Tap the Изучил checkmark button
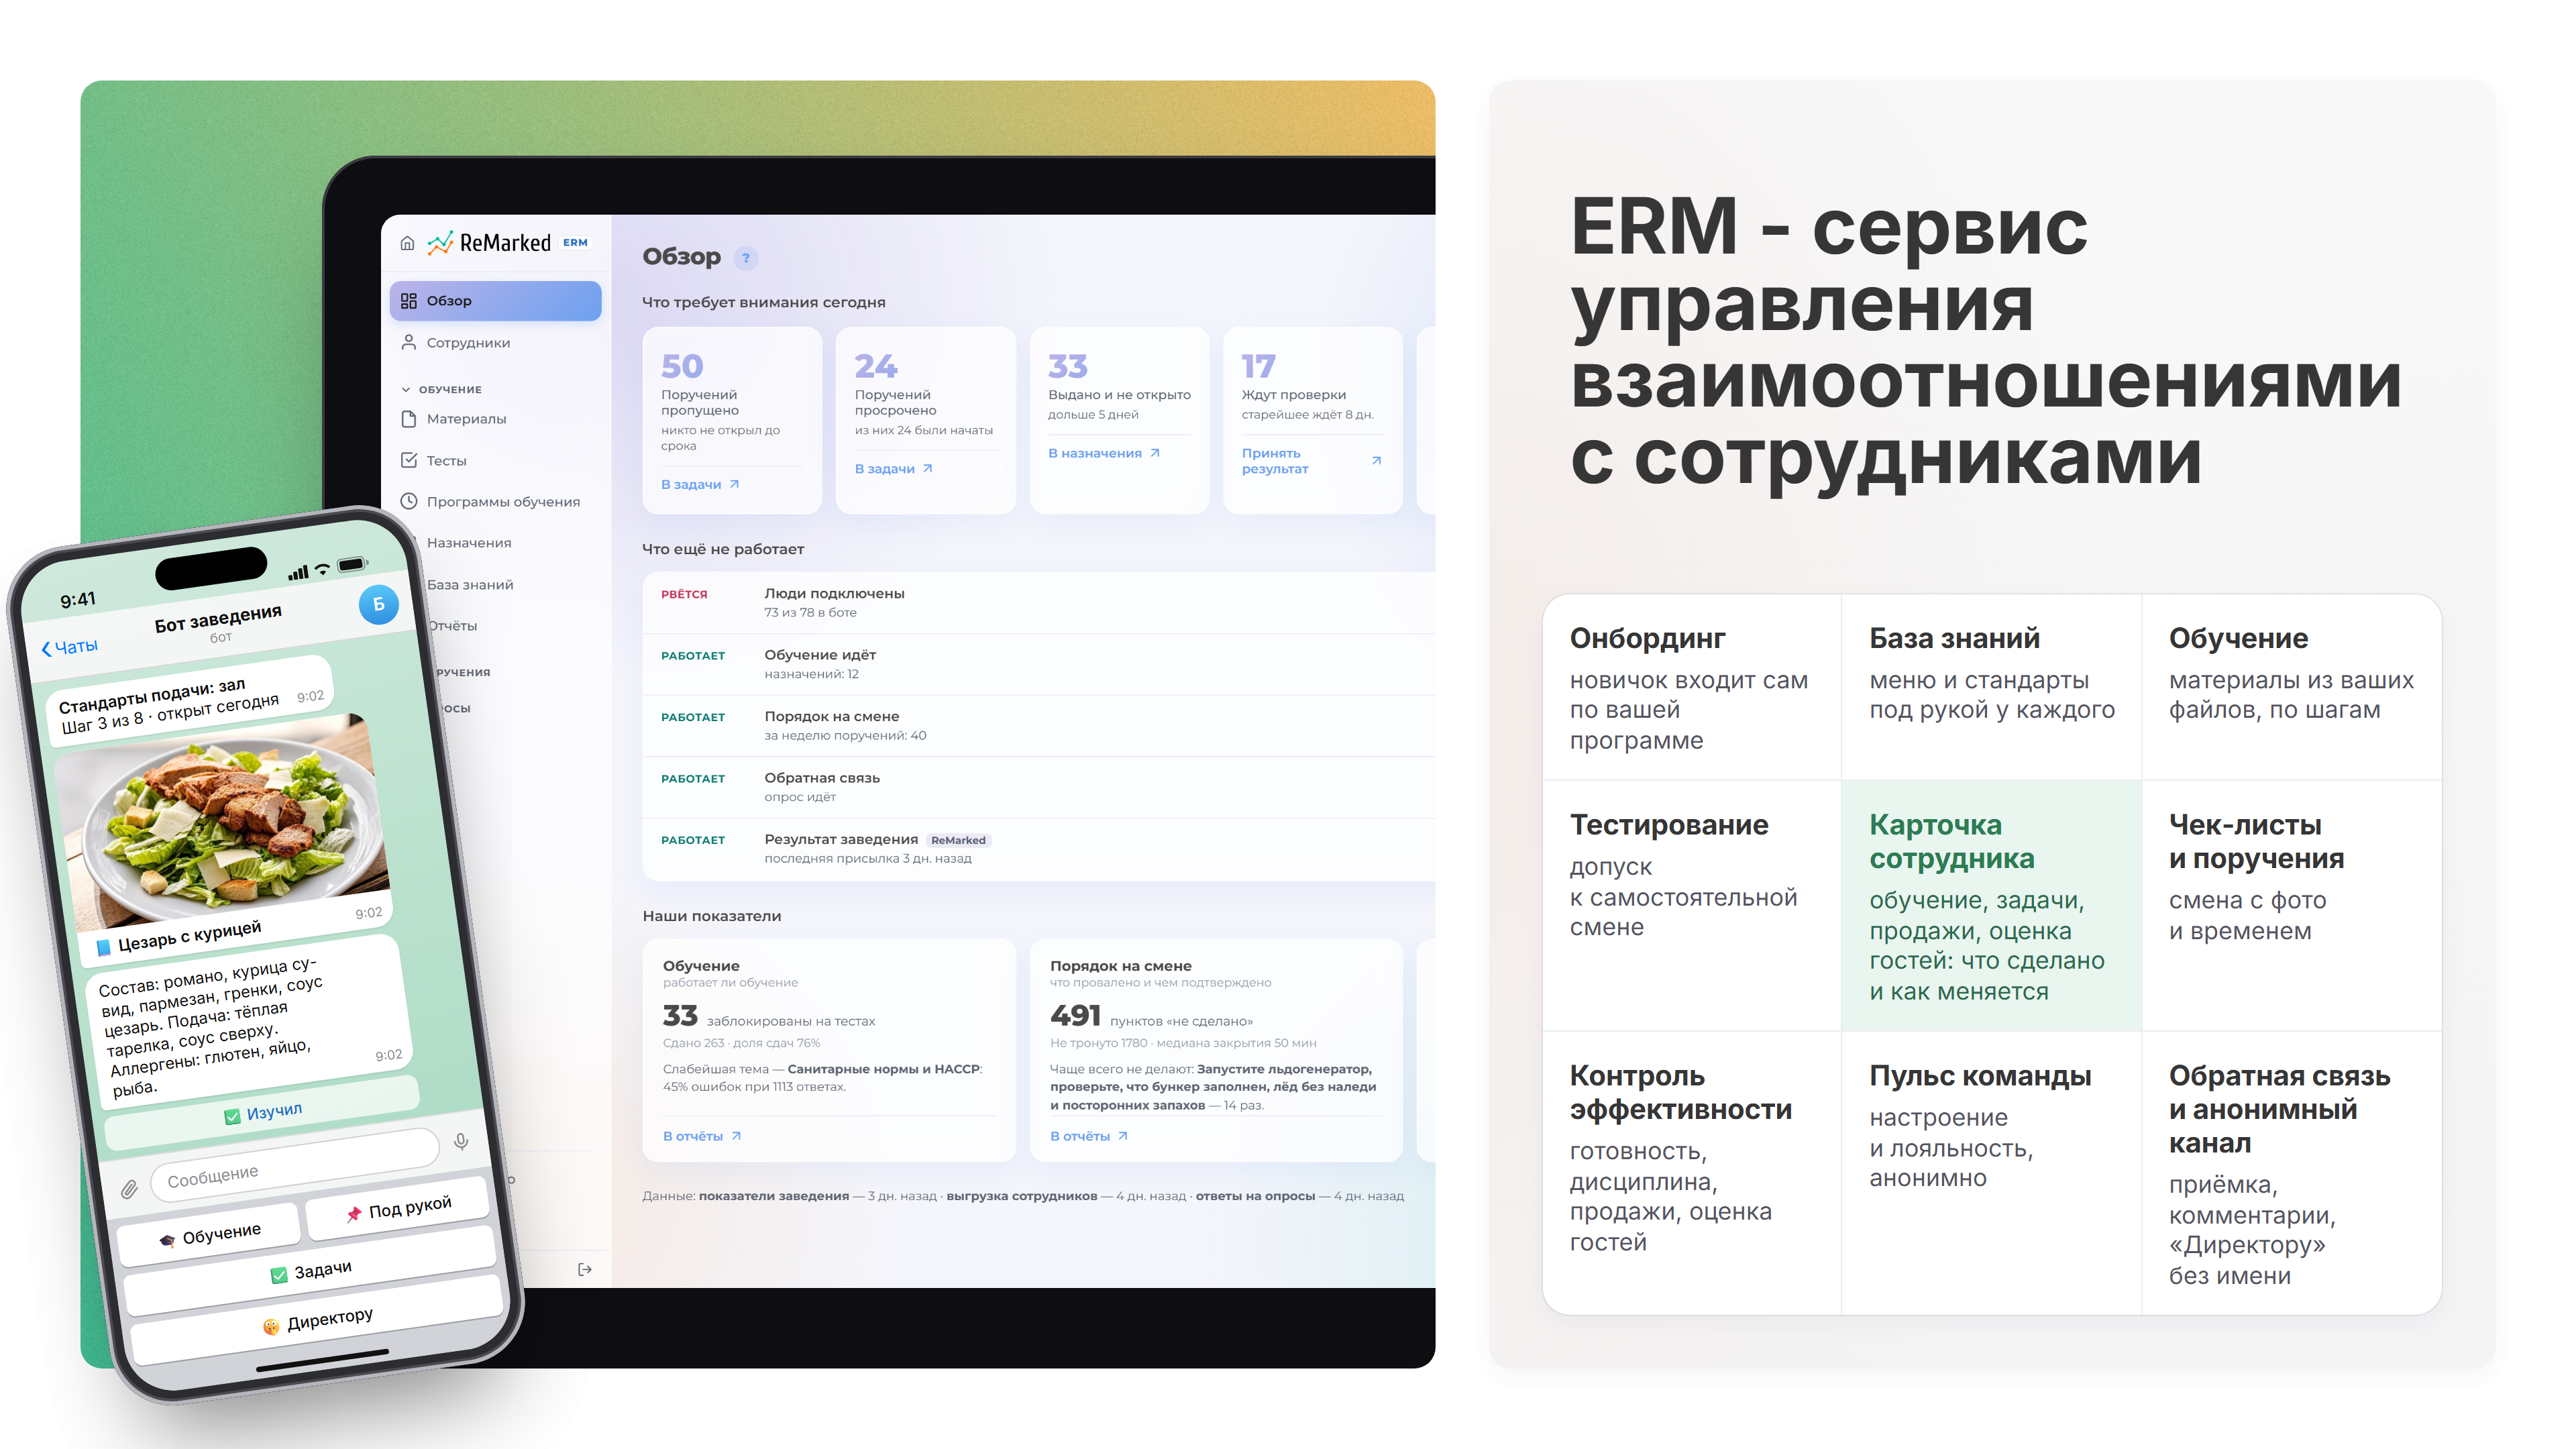Image resolution: width=2576 pixels, height=1449 pixels. tap(263, 1113)
